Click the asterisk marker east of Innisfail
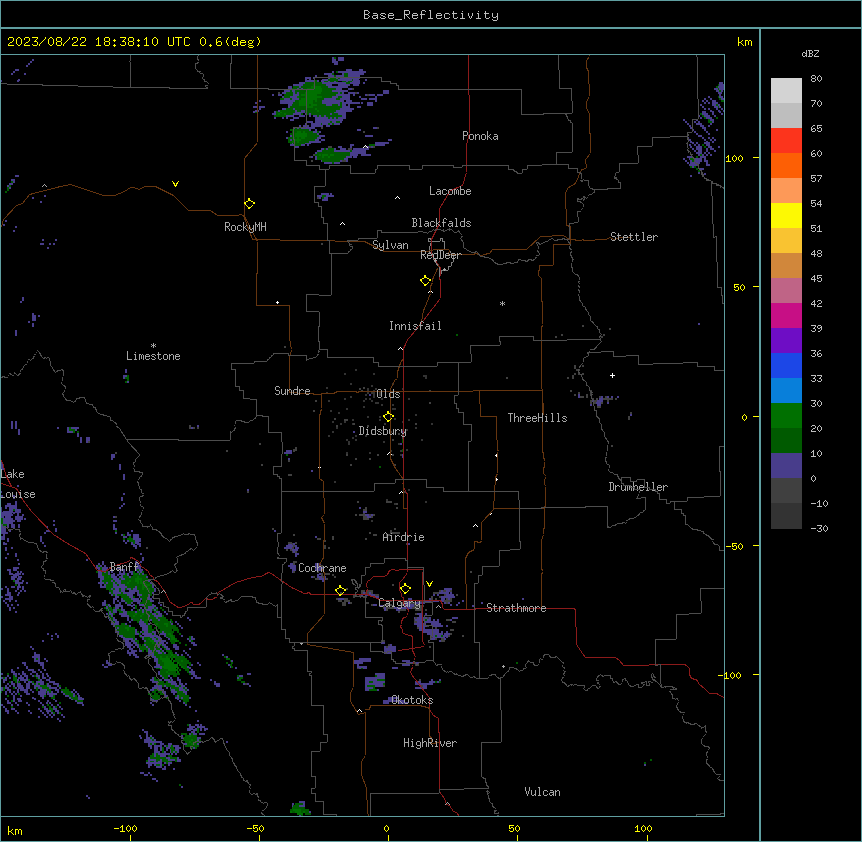This screenshot has height=842, width=862. tap(502, 303)
